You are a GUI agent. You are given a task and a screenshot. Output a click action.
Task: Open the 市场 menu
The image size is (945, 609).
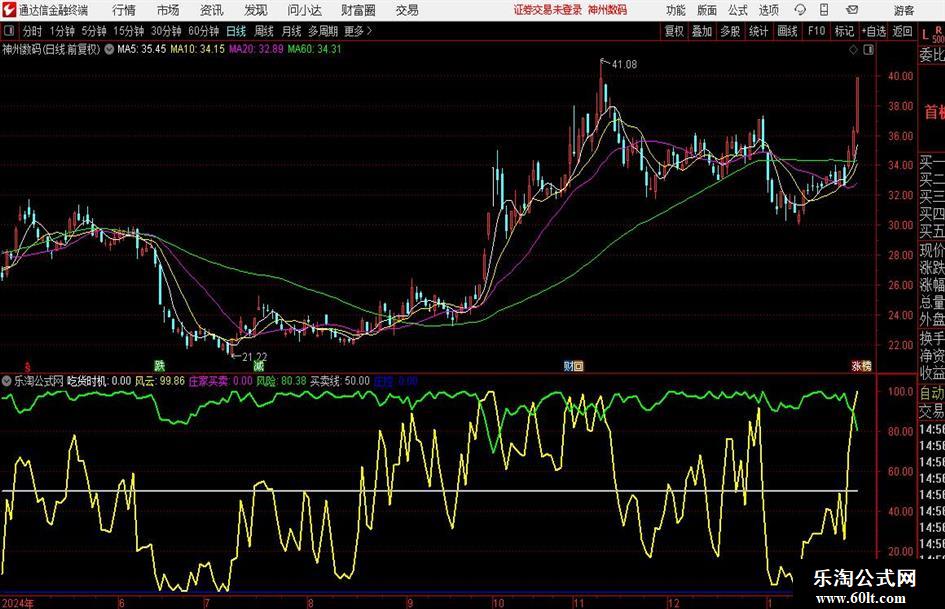coord(168,10)
